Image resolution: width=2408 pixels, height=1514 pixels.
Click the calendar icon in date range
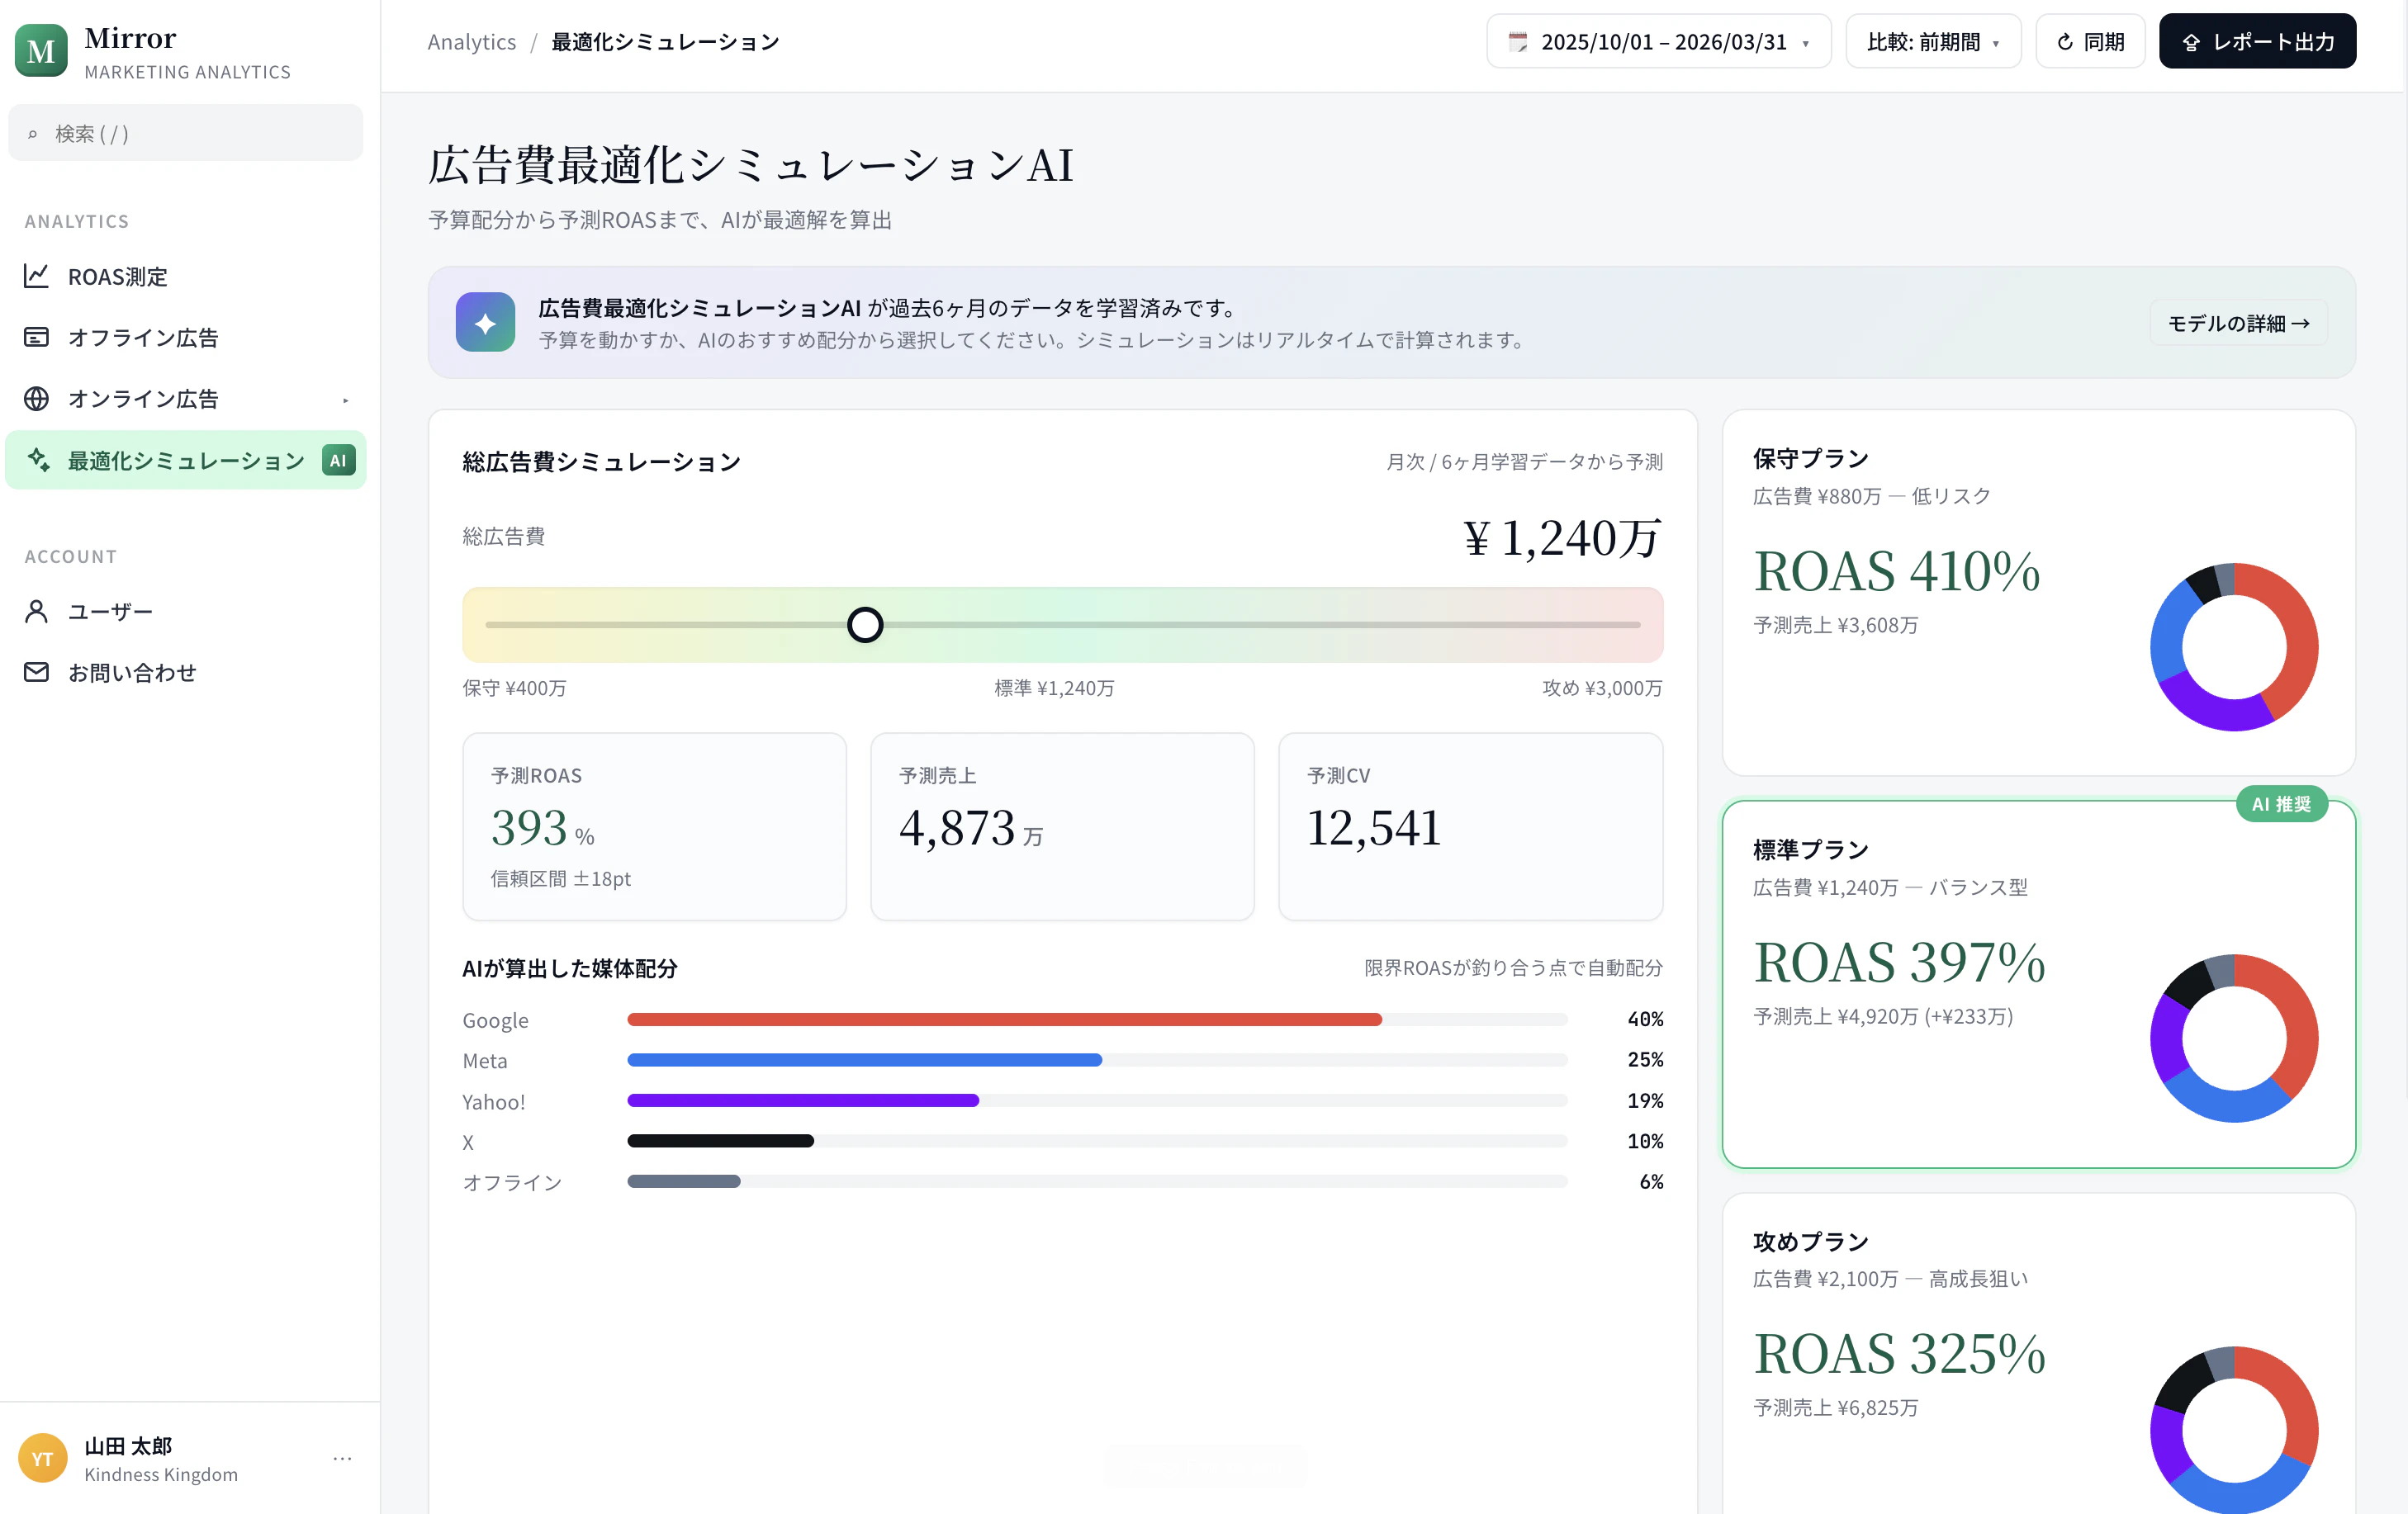click(x=1518, y=42)
